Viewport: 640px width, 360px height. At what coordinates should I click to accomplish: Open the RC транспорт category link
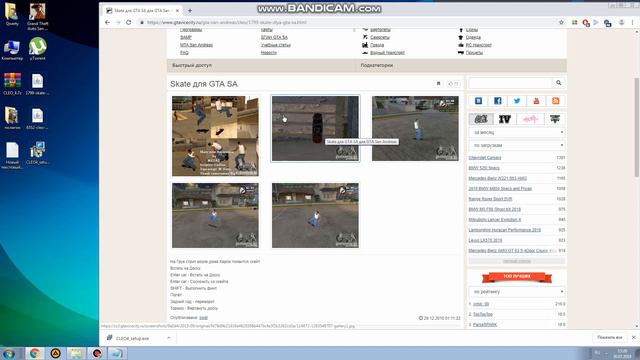pos(478,45)
